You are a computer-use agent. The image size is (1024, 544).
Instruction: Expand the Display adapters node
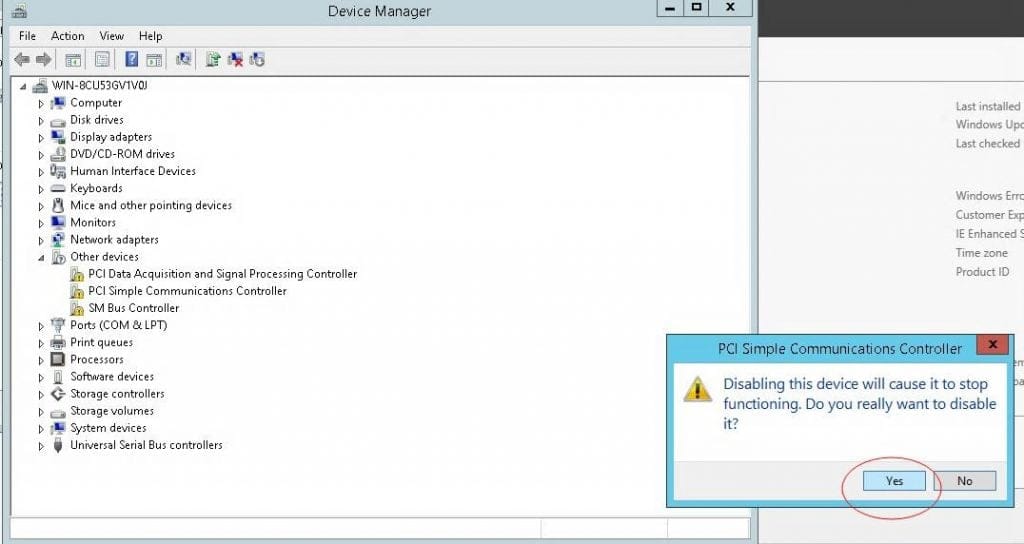click(x=41, y=138)
